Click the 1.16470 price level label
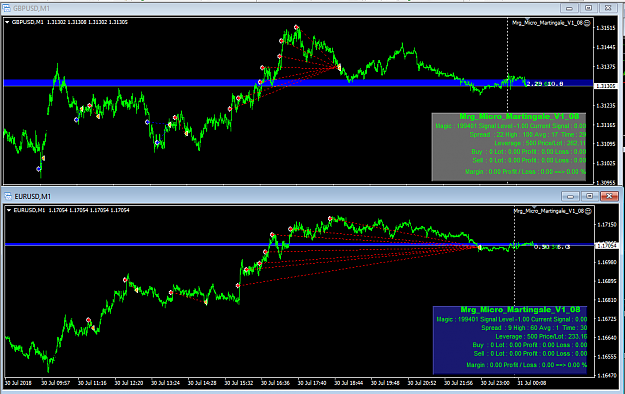The width and height of the screenshot is (625, 394). coord(607,376)
